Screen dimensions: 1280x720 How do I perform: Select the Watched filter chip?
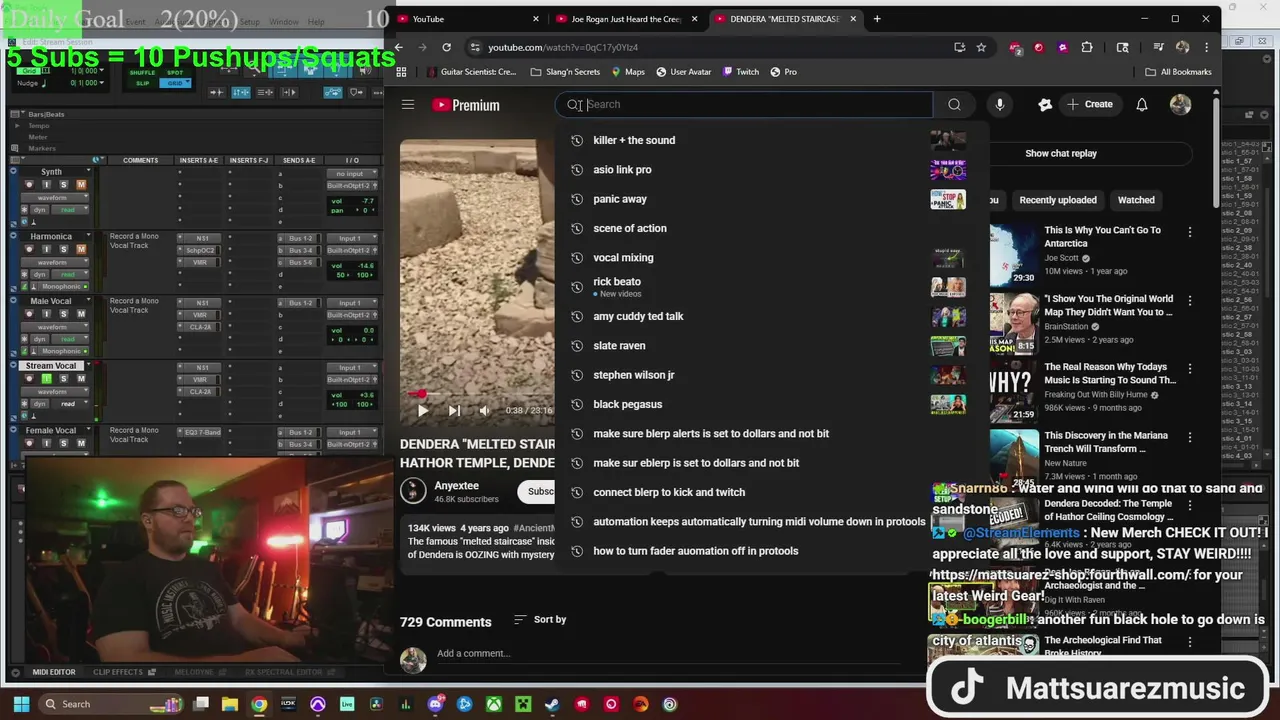(x=1136, y=200)
